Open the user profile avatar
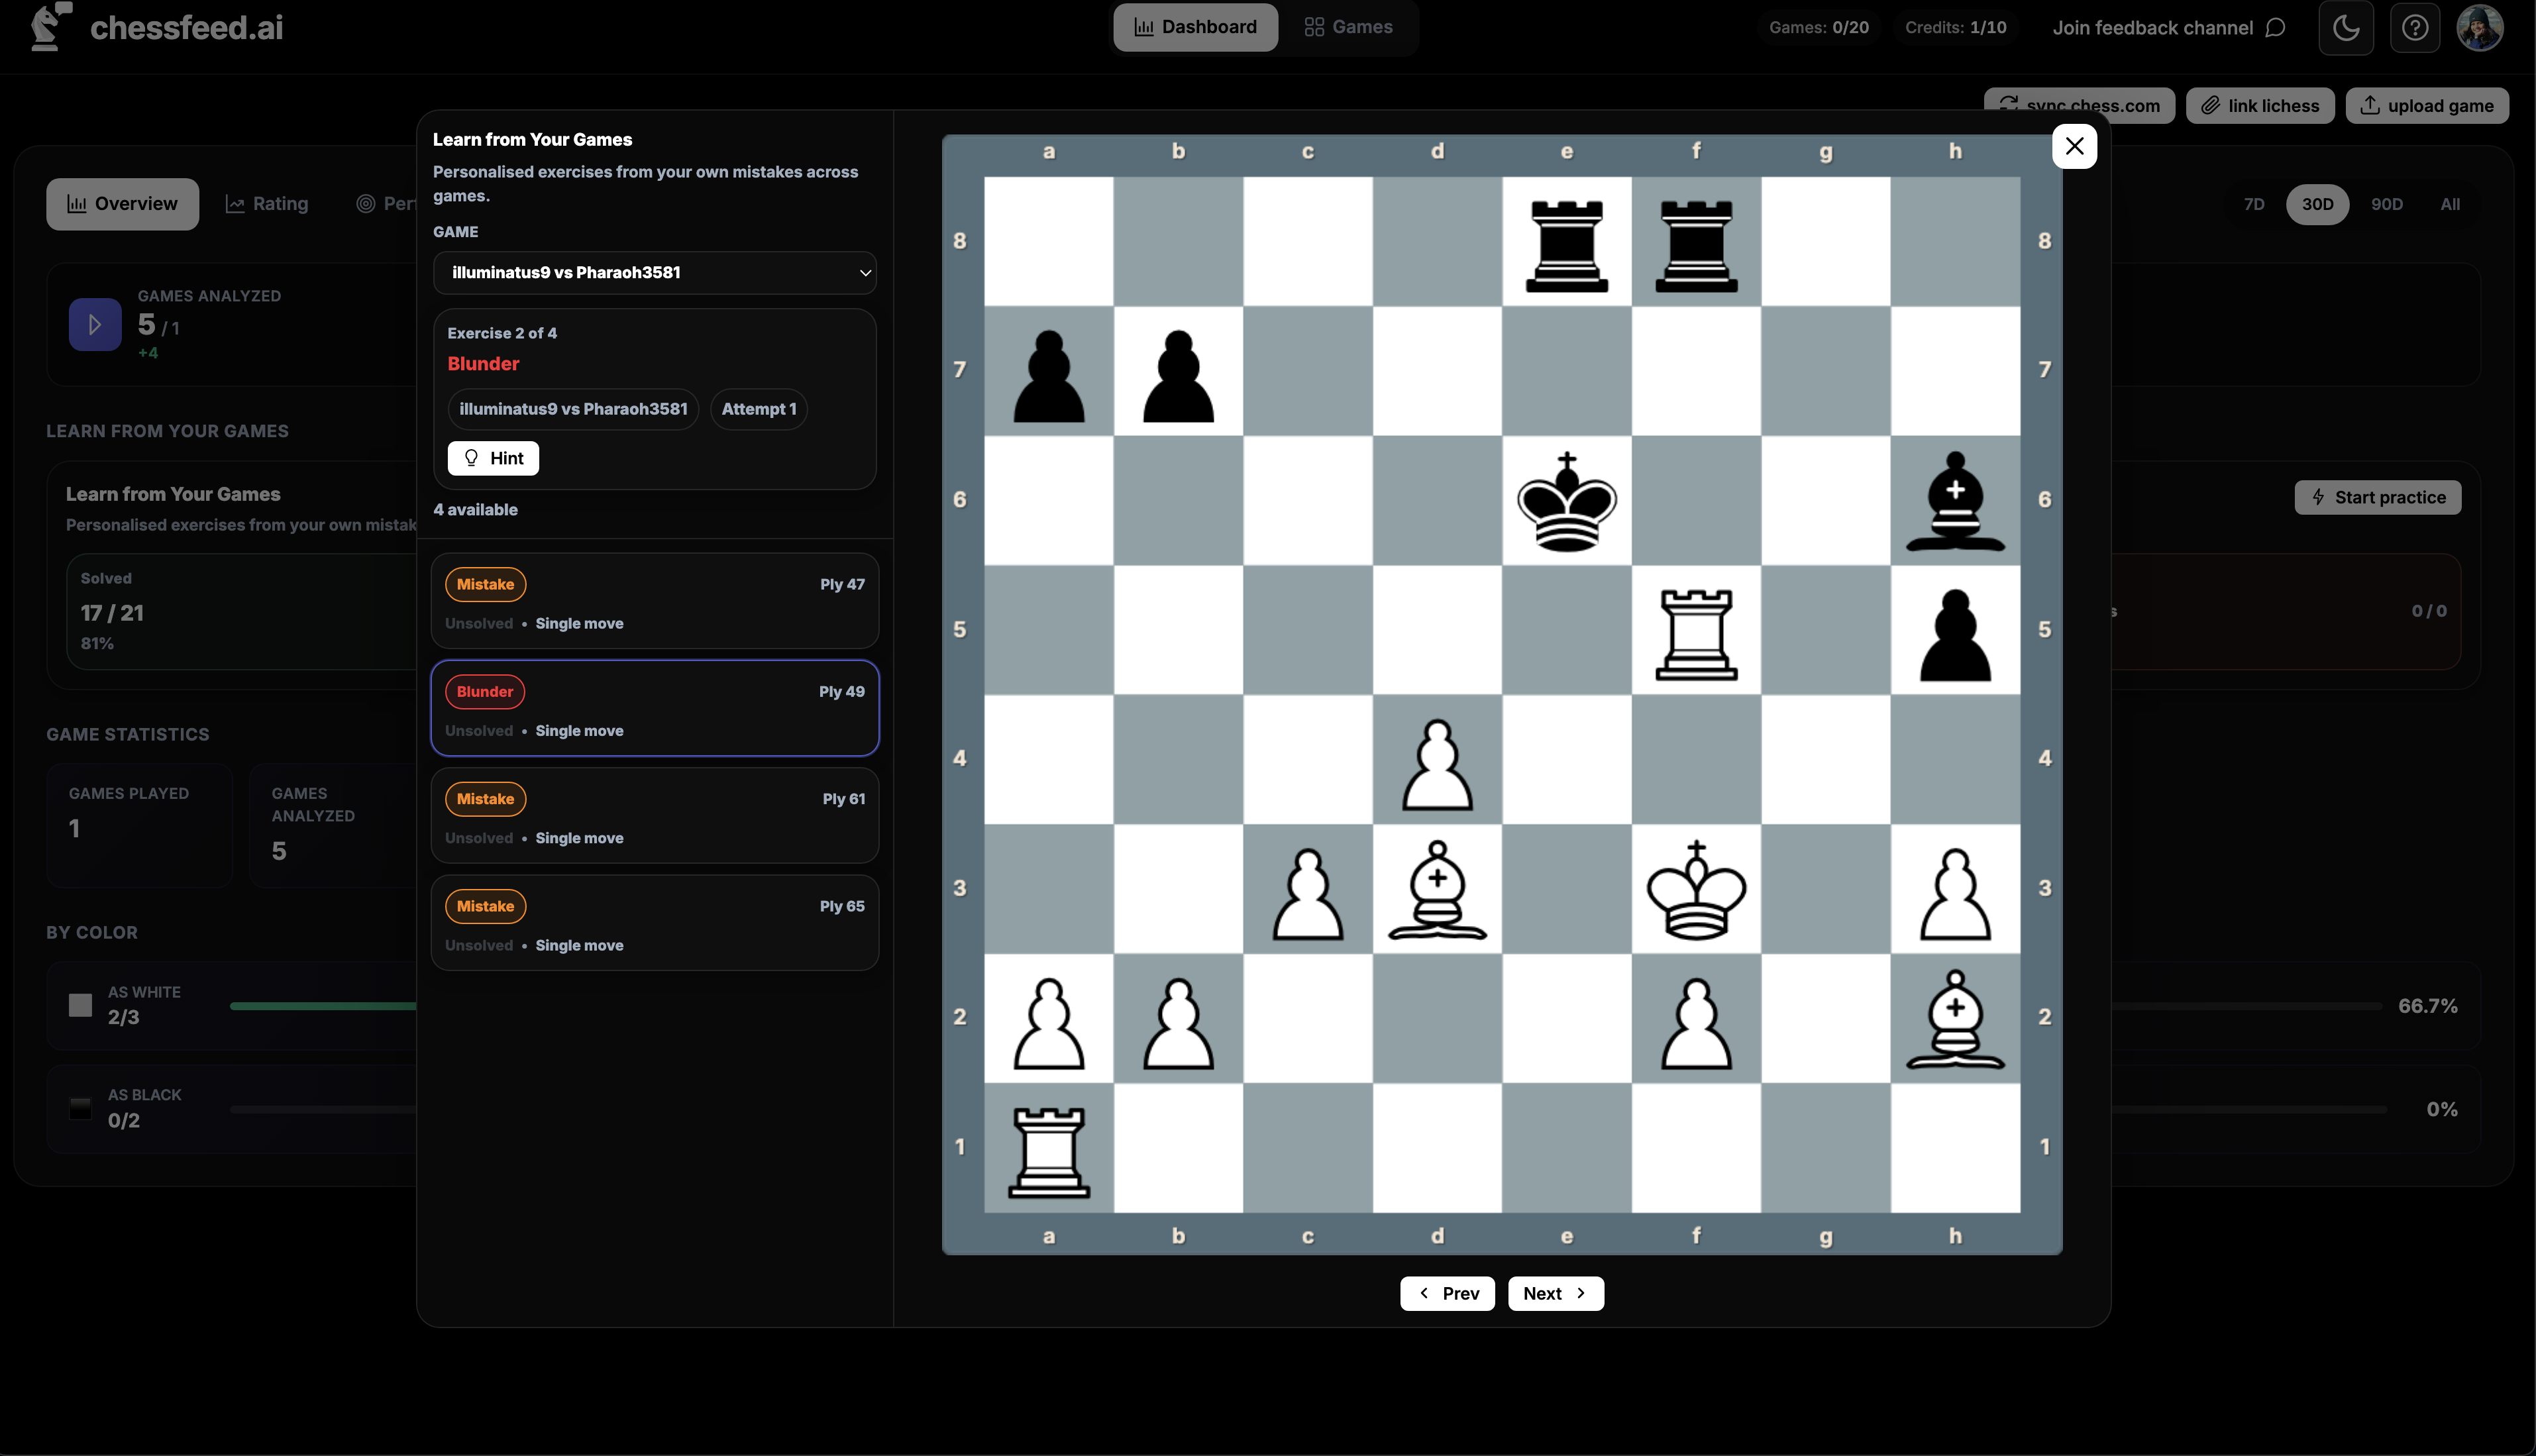2536x1456 pixels. (2479, 27)
